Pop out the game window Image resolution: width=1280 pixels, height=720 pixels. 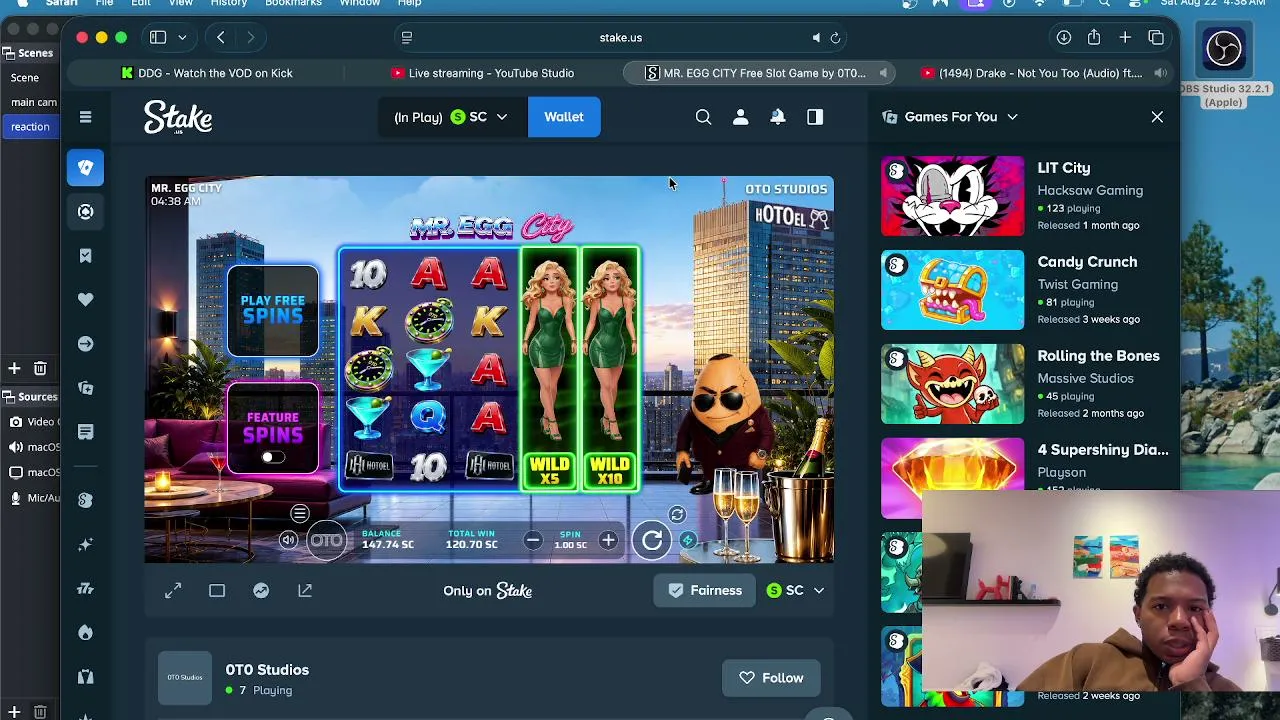[x=305, y=591]
